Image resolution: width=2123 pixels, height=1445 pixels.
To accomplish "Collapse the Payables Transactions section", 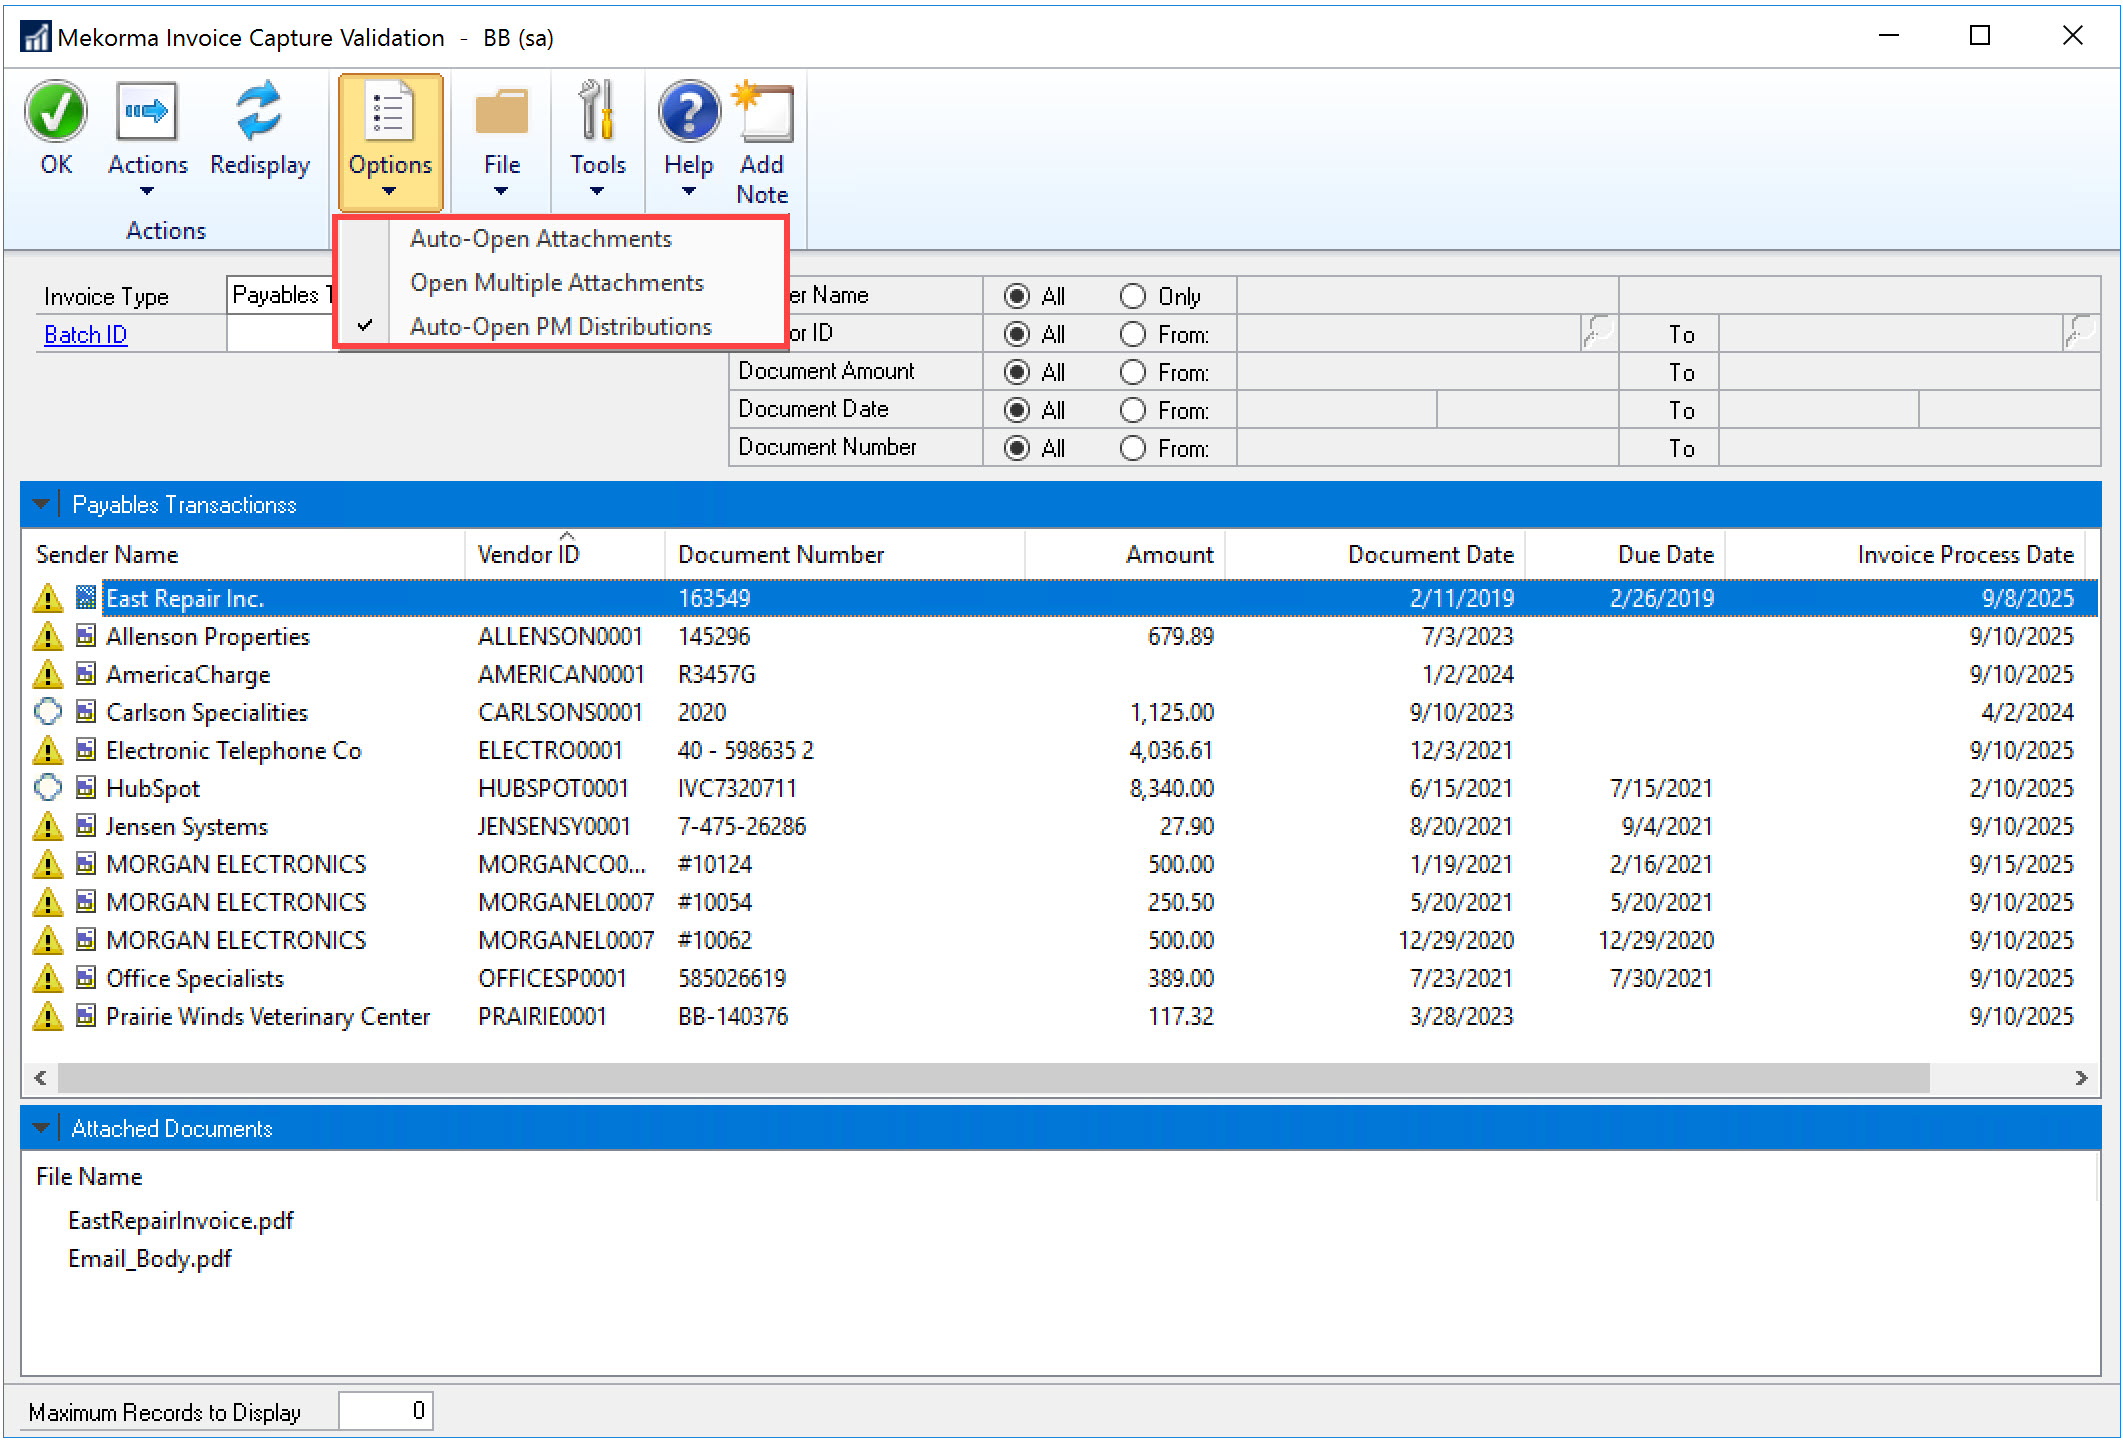I will pyautogui.click(x=41, y=505).
